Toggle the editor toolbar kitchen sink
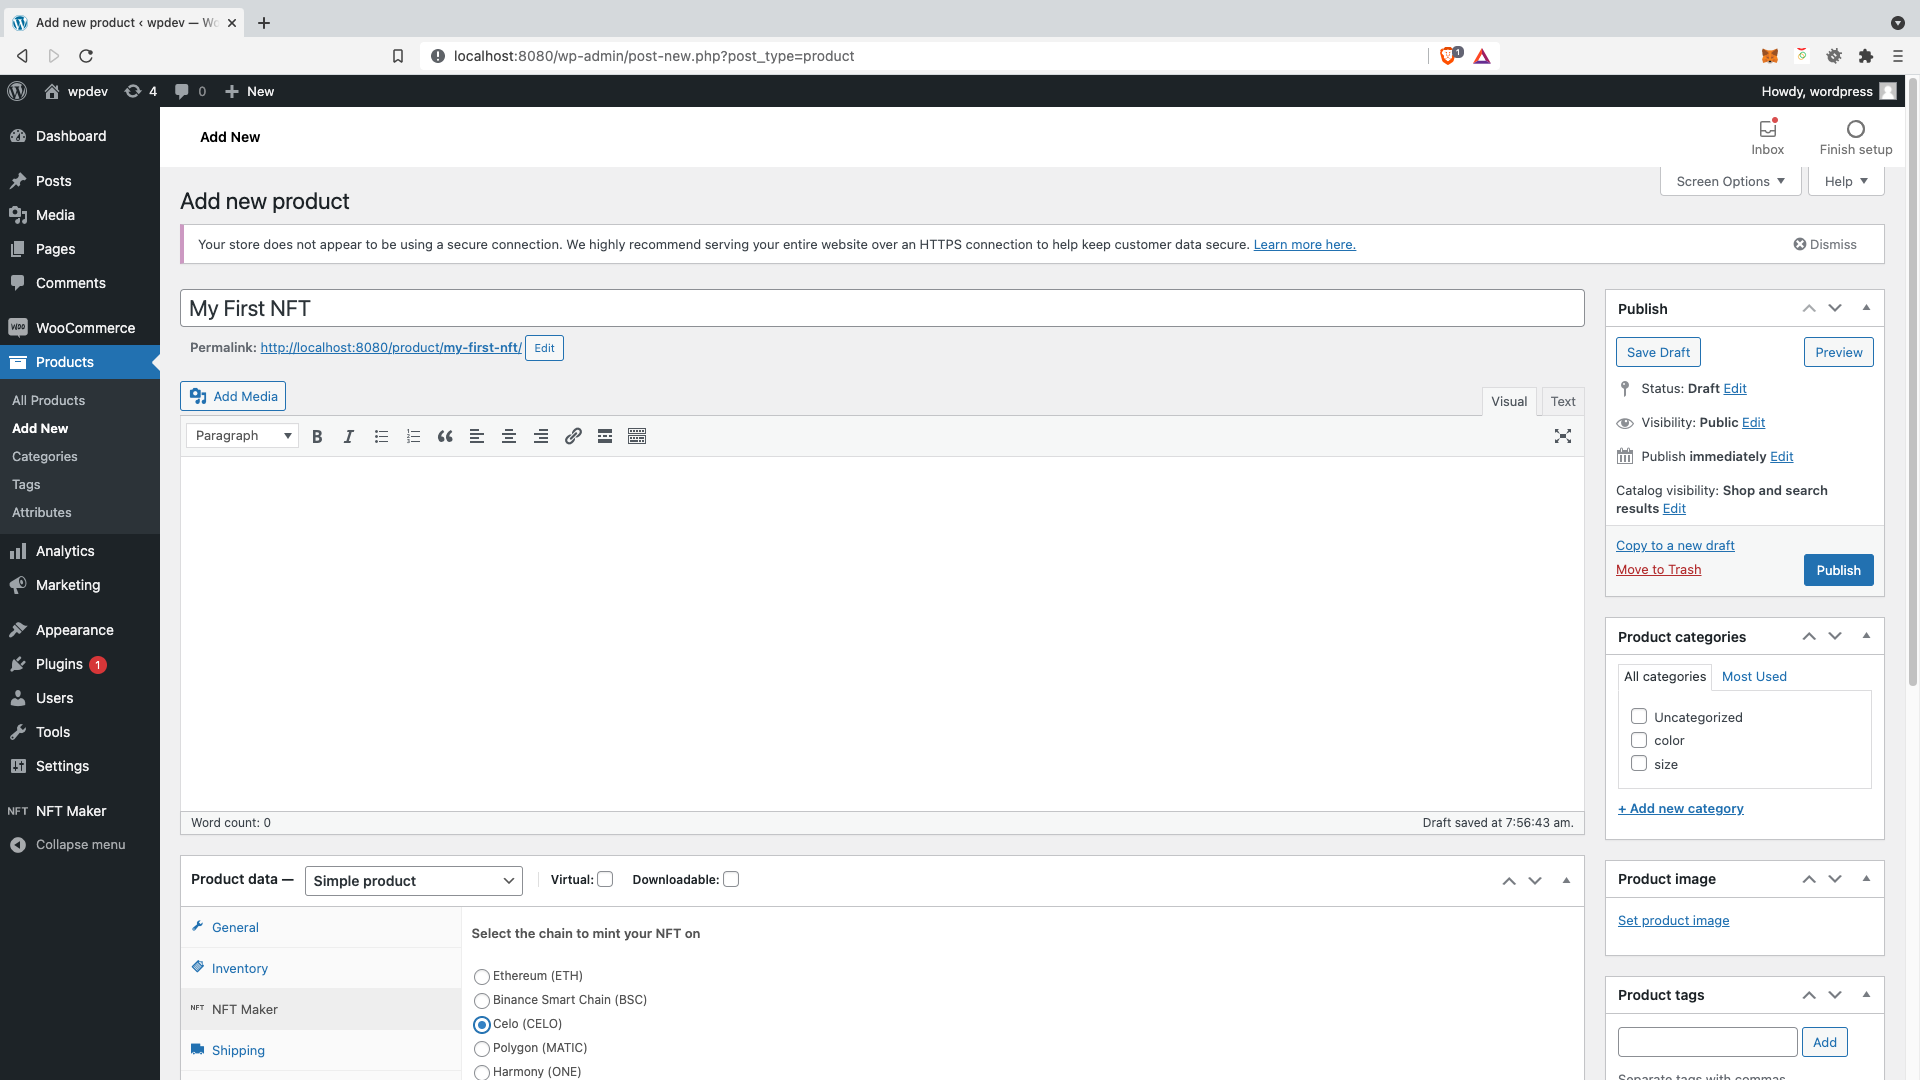This screenshot has width=1920, height=1080. coord(637,436)
